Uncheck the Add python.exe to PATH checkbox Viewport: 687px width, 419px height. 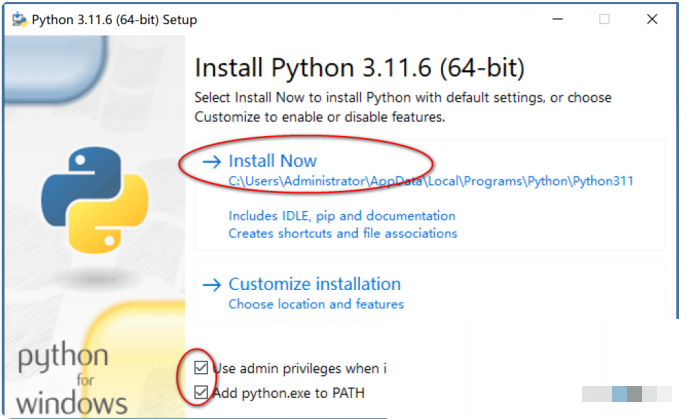(x=201, y=392)
